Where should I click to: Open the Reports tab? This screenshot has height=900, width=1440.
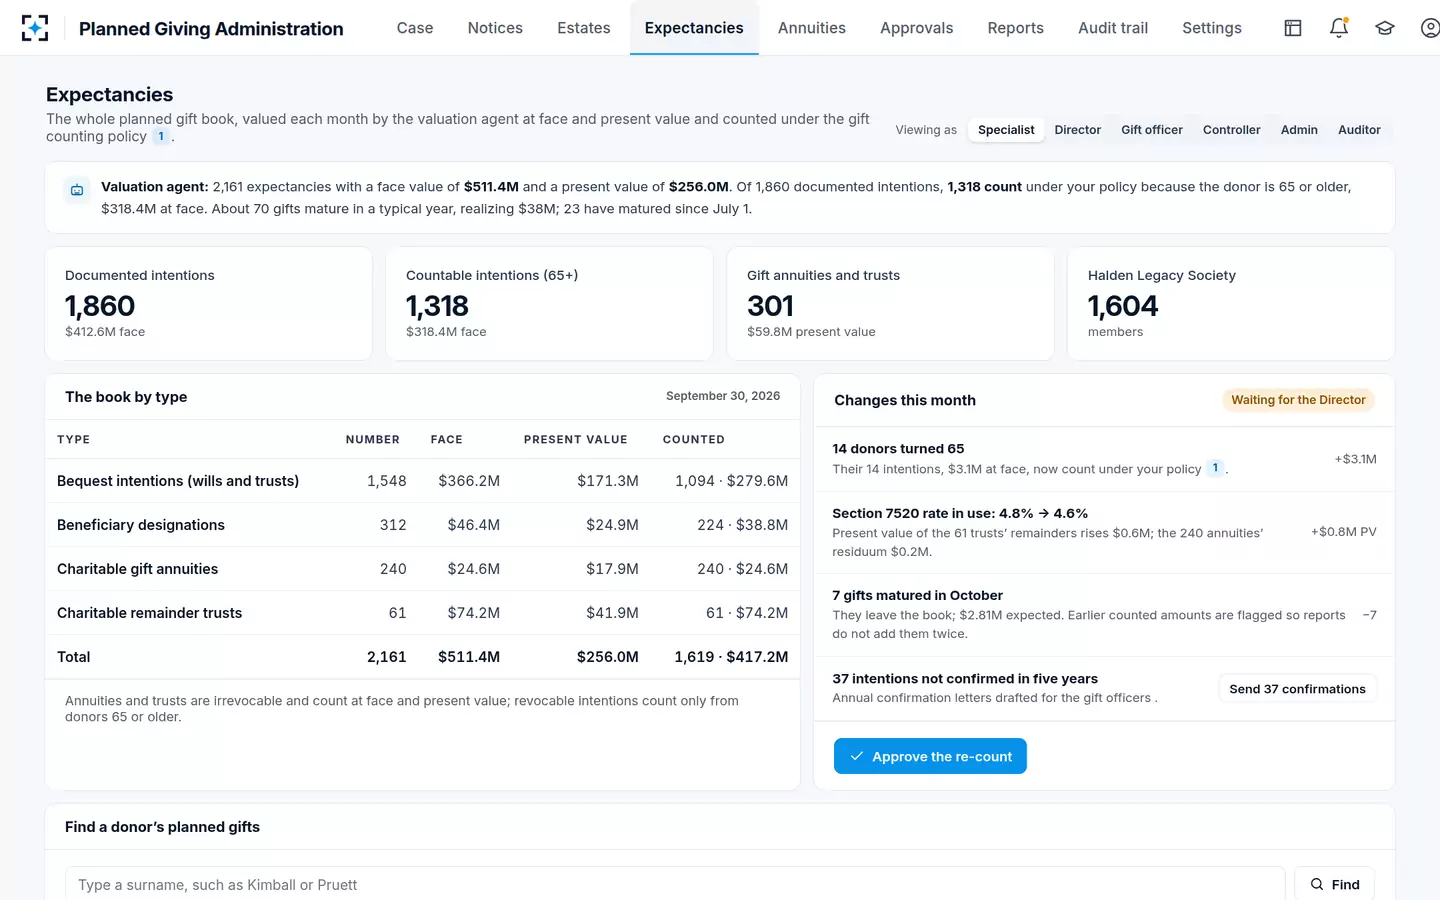coord(1015,28)
